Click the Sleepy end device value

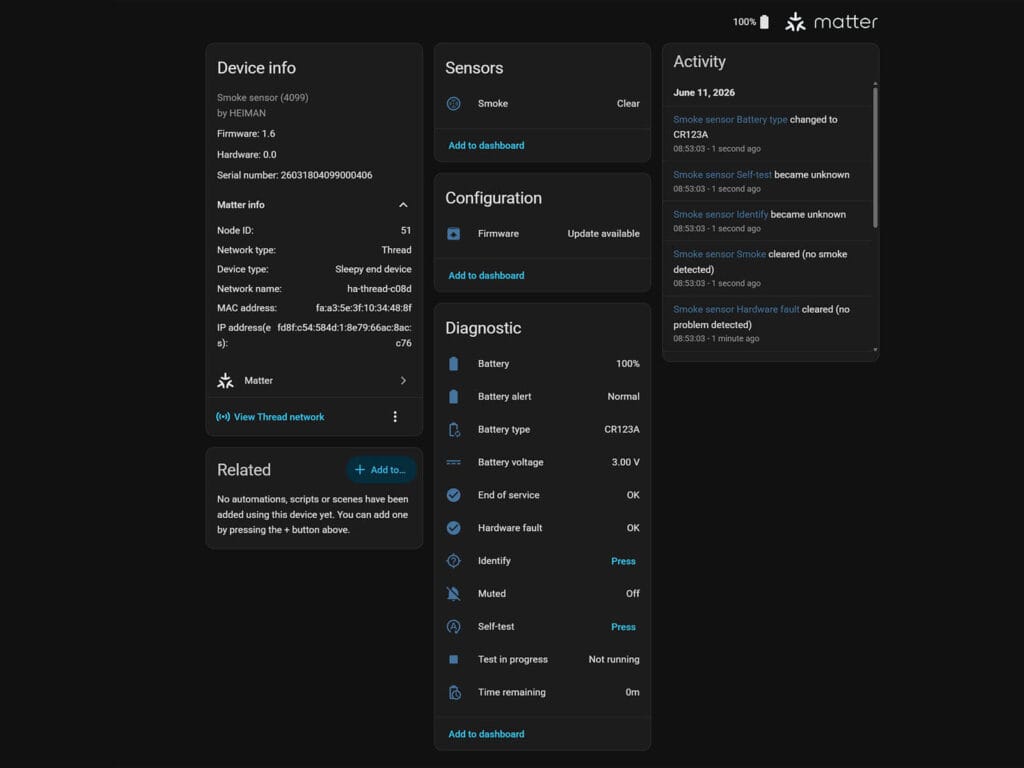pos(374,269)
